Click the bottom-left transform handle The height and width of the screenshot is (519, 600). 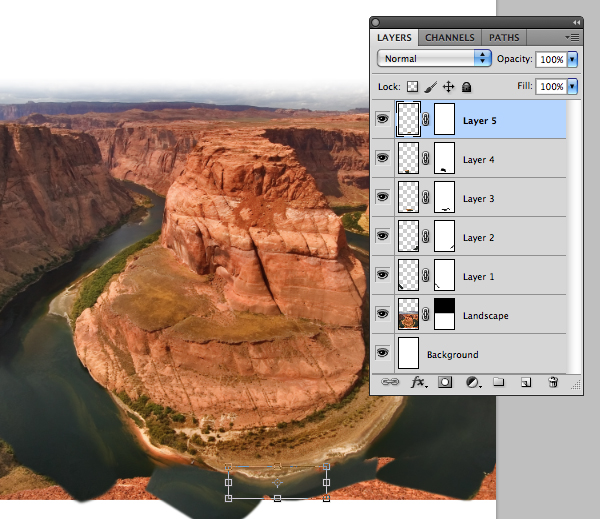(x=228, y=498)
